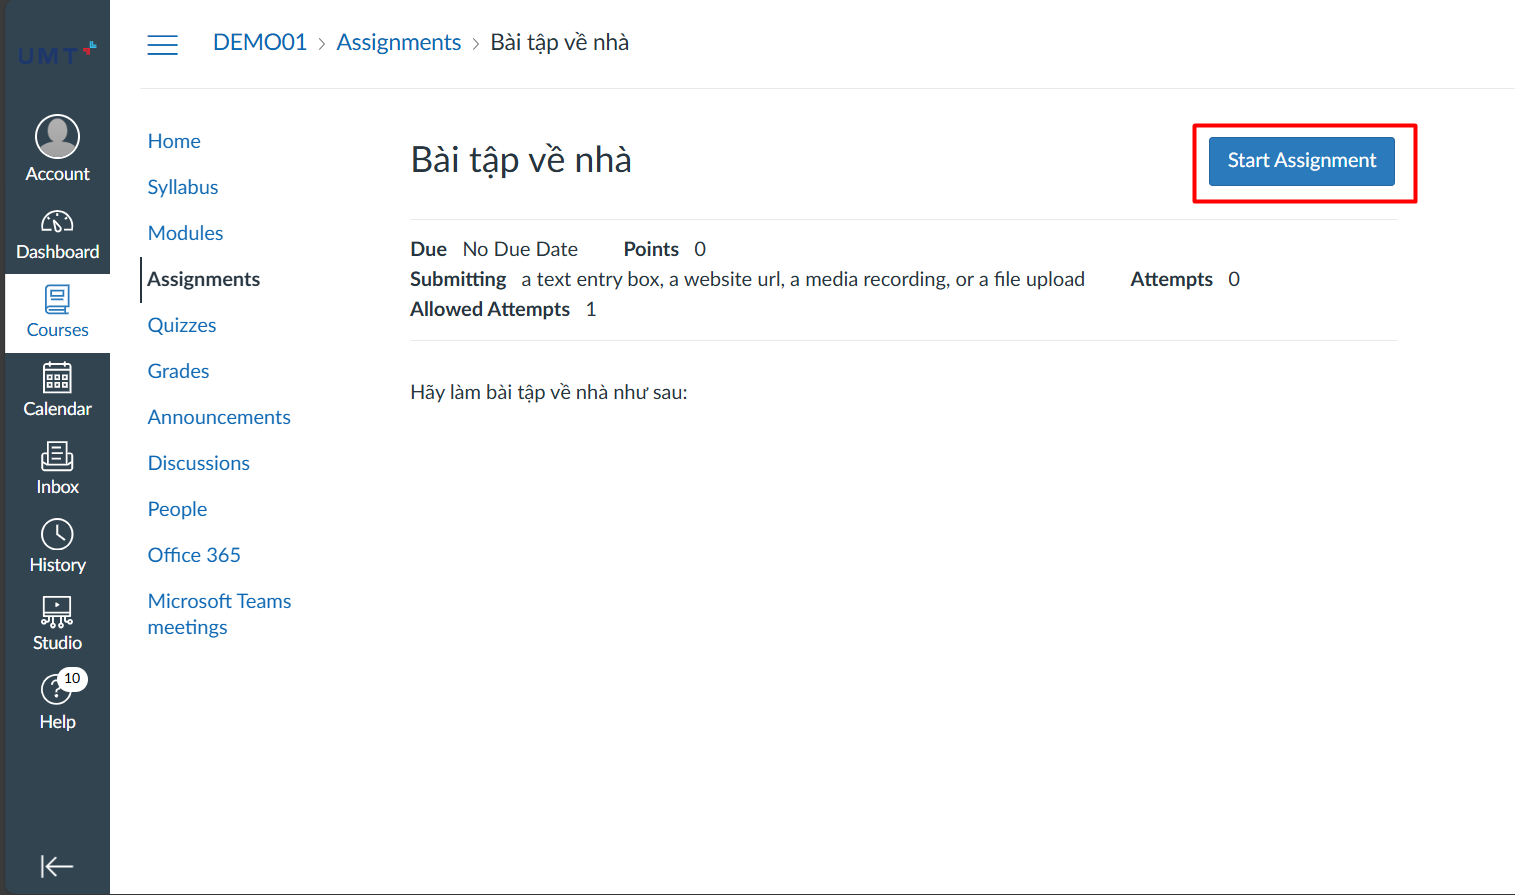Open the Courses icon in sidebar
Image resolution: width=1515 pixels, height=895 pixels.
pos(57,300)
